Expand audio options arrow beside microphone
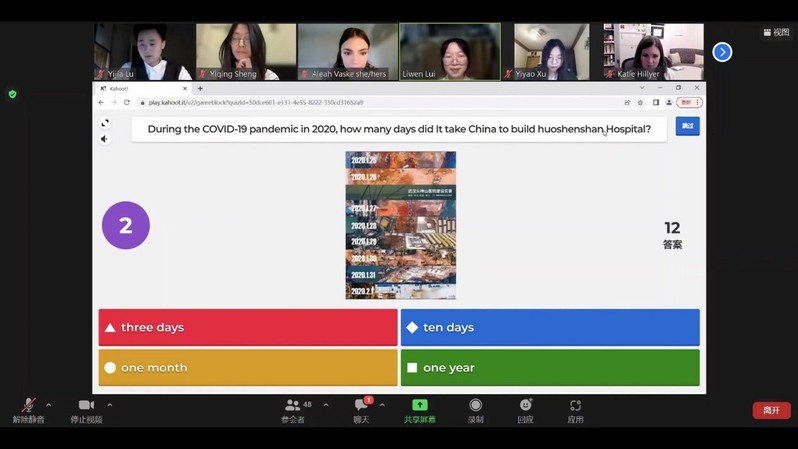This screenshot has height=449, width=798. pos(49,405)
